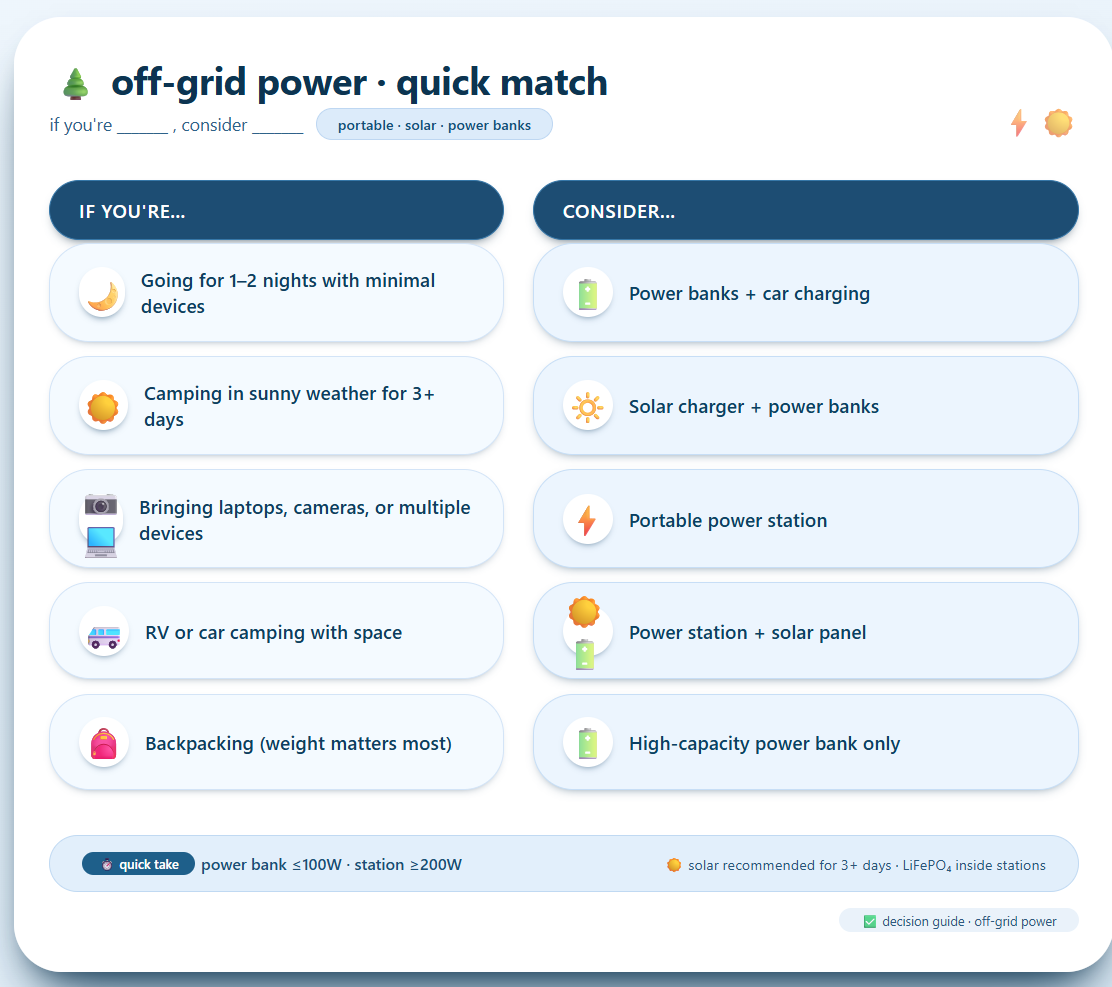The image size is (1112, 987).
Task: Click the crescent moon icon
Action: coord(102,294)
